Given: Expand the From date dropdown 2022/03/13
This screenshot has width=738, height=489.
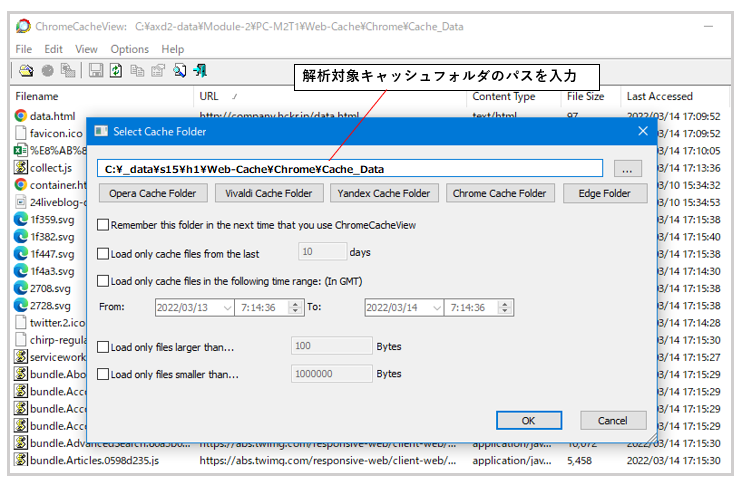Looking at the screenshot, I should click(227, 308).
